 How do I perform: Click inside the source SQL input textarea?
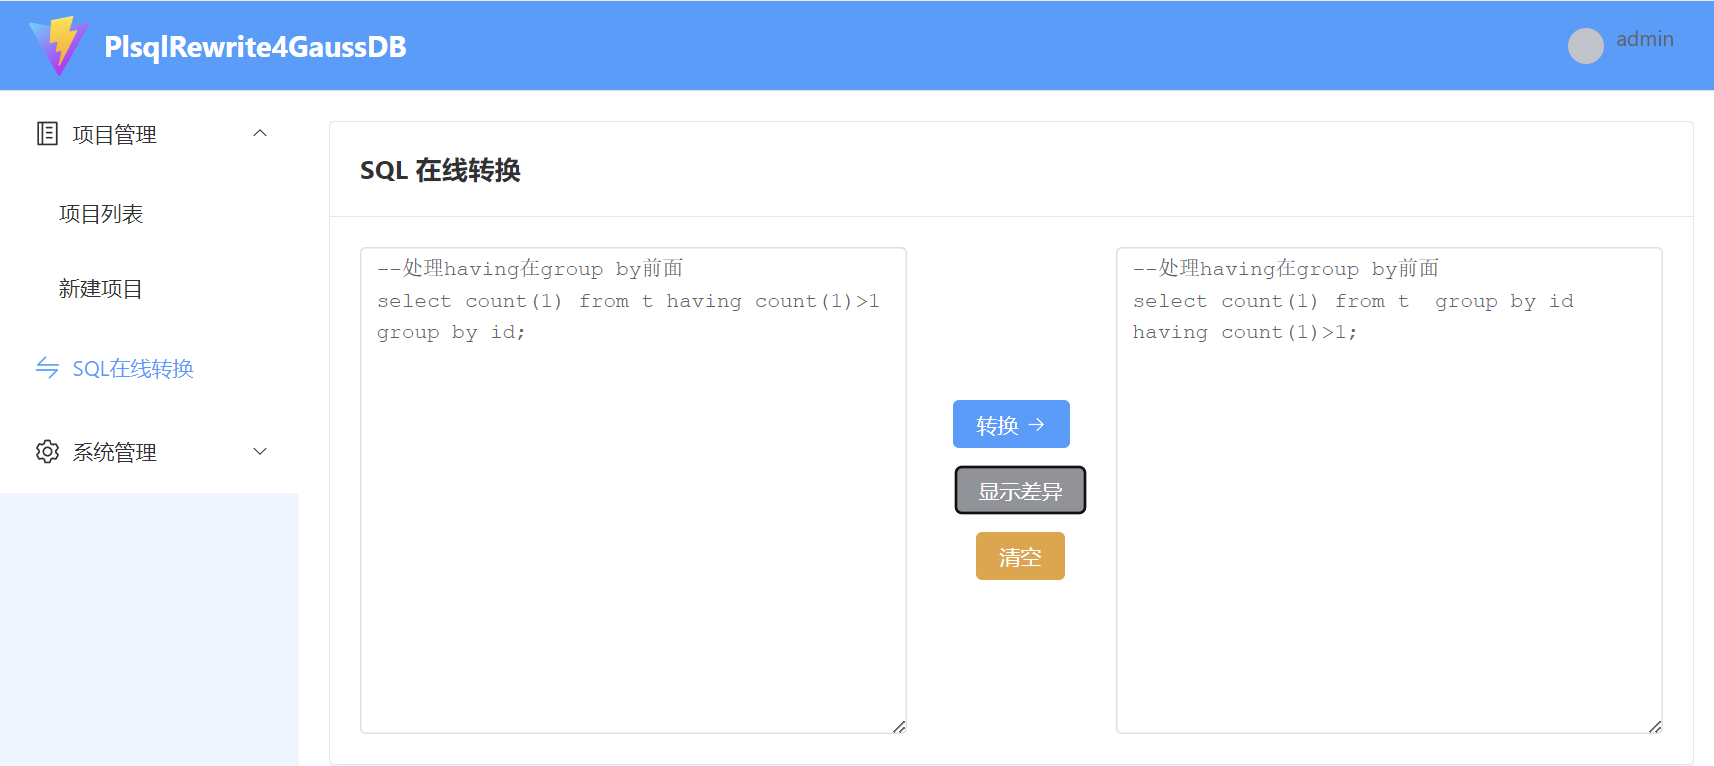click(x=633, y=490)
